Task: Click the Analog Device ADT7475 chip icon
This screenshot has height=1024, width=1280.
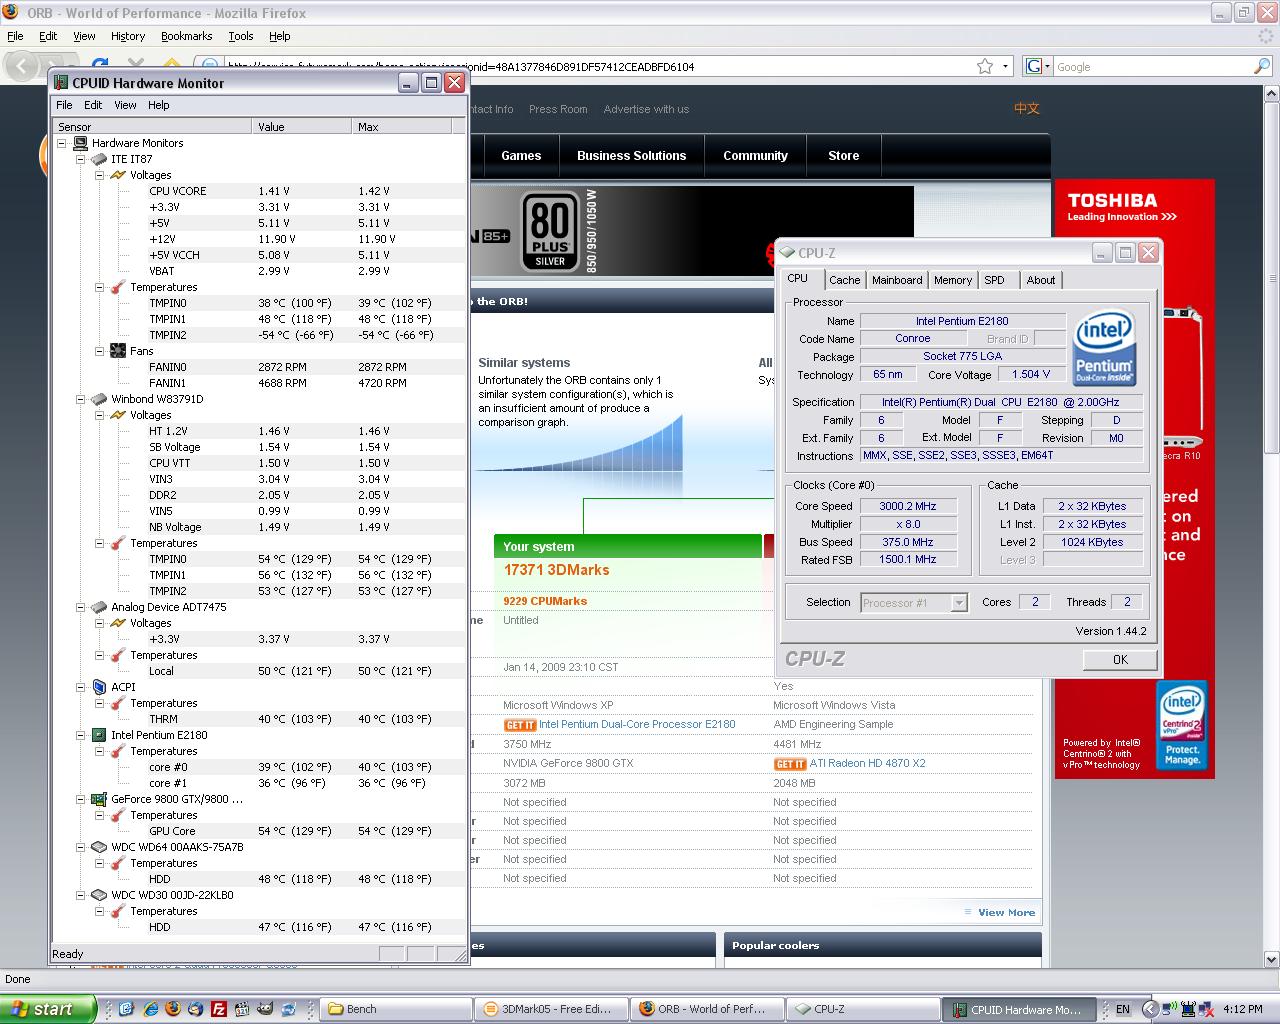Action: click(99, 607)
